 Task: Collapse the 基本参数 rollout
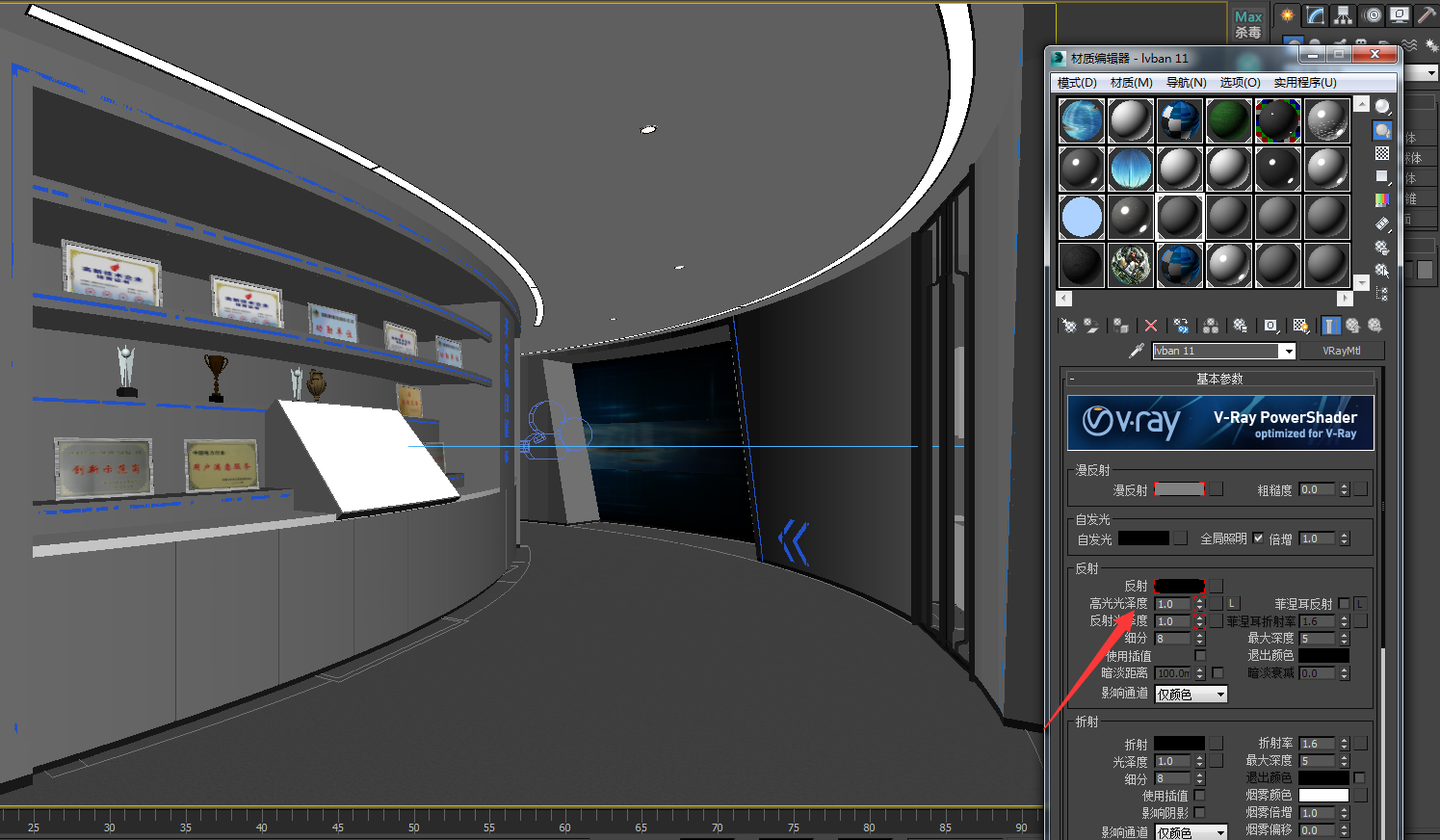tap(1220, 379)
